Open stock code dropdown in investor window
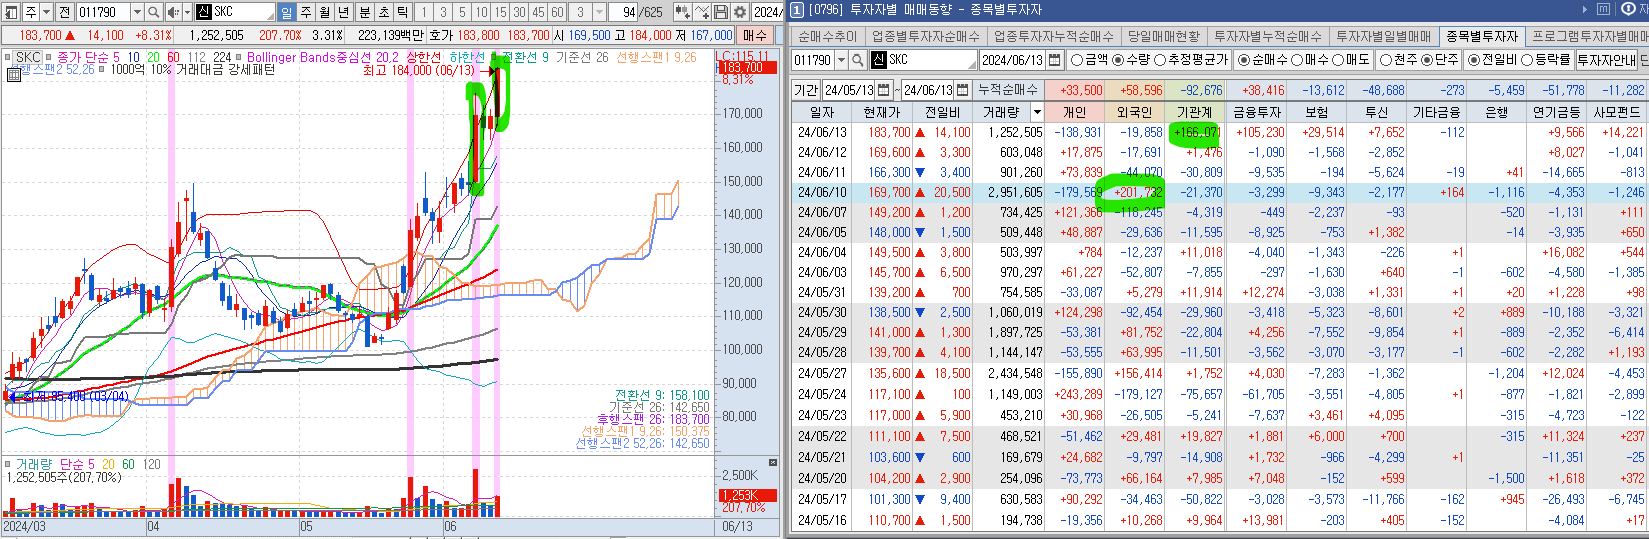Viewport: 1649px width, 539px height. 841,60
